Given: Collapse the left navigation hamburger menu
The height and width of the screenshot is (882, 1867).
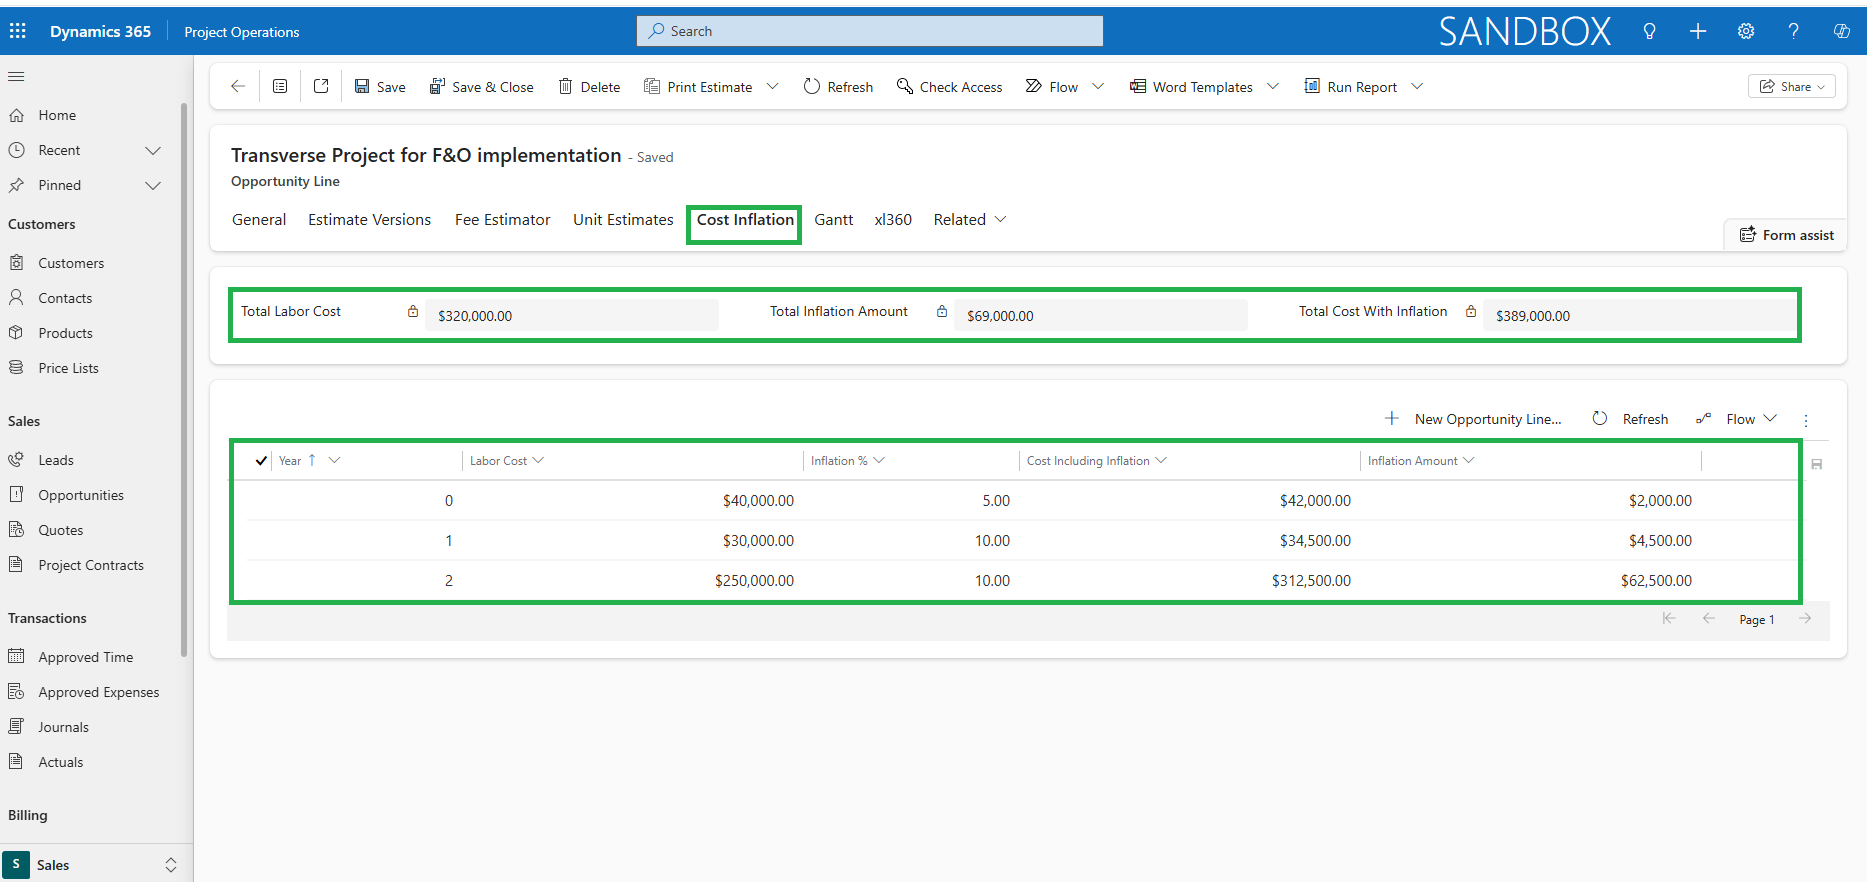Looking at the screenshot, I should pyautogui.click(x=16, y=77).
